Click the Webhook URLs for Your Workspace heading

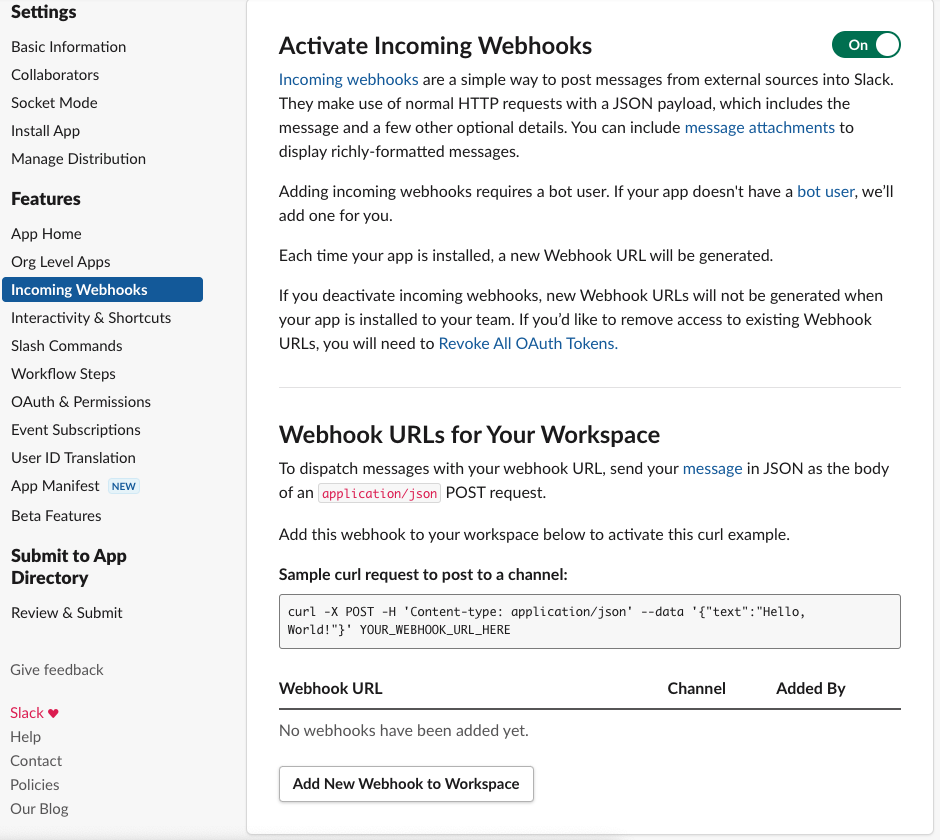tap(469, 435)
